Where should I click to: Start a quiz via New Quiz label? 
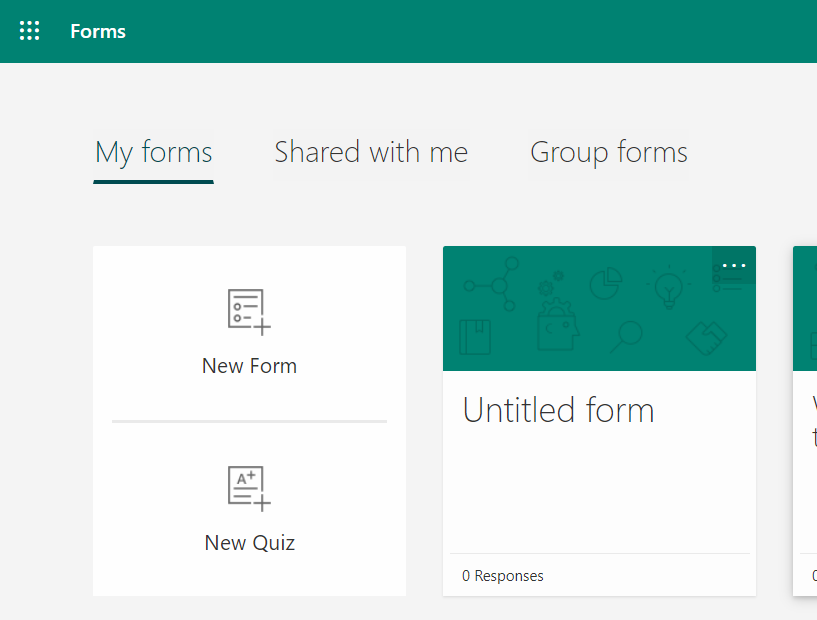pos(249,543)
